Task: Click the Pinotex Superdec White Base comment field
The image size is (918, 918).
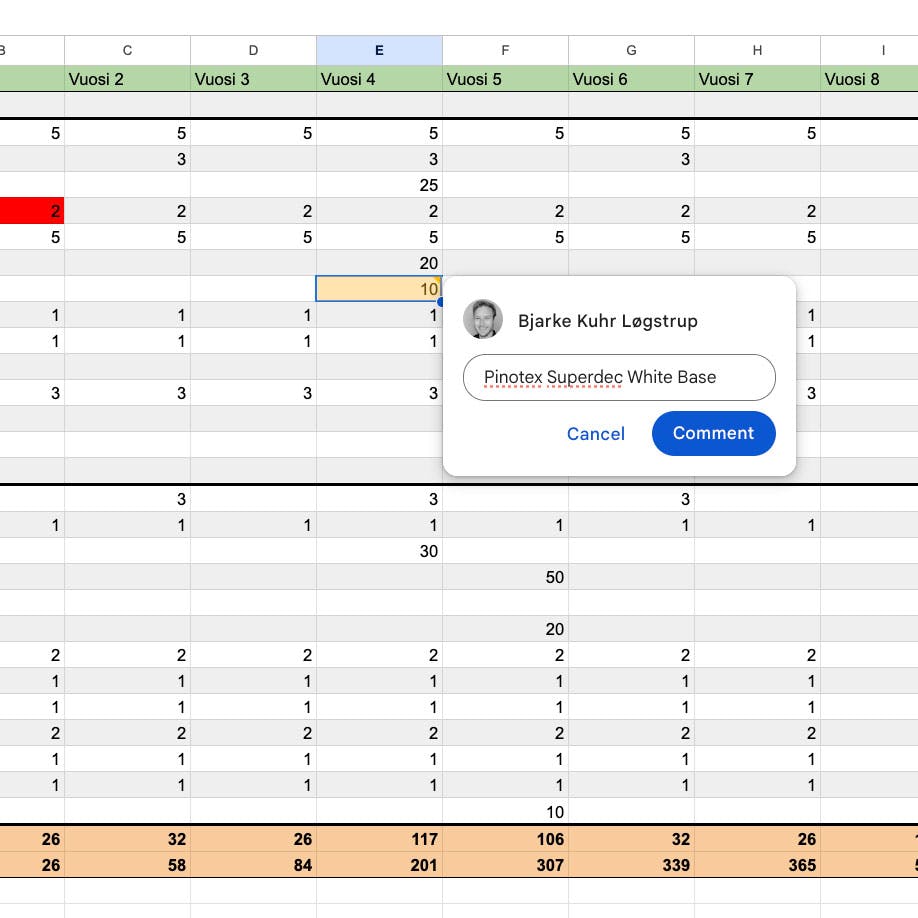Action: point(619,377)
